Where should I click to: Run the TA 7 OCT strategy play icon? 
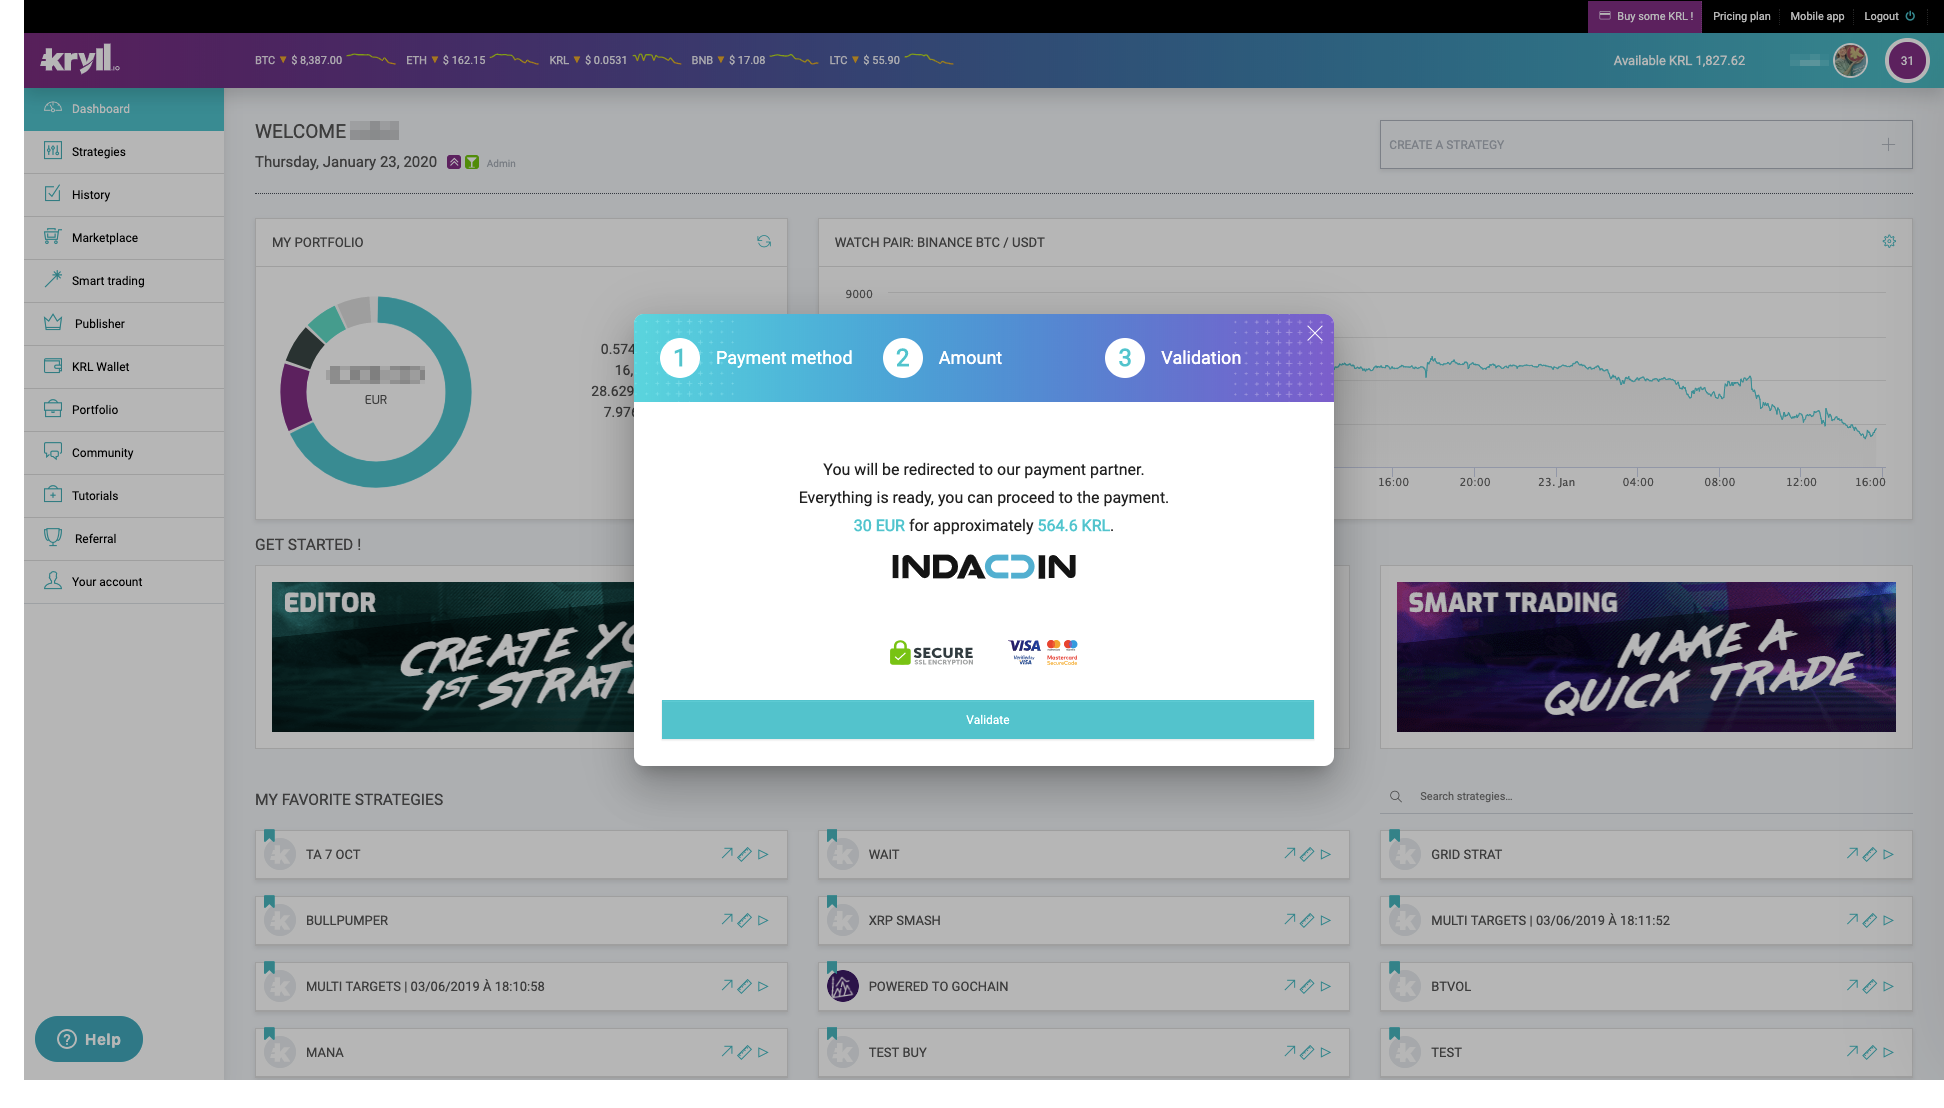pos(763,854)
